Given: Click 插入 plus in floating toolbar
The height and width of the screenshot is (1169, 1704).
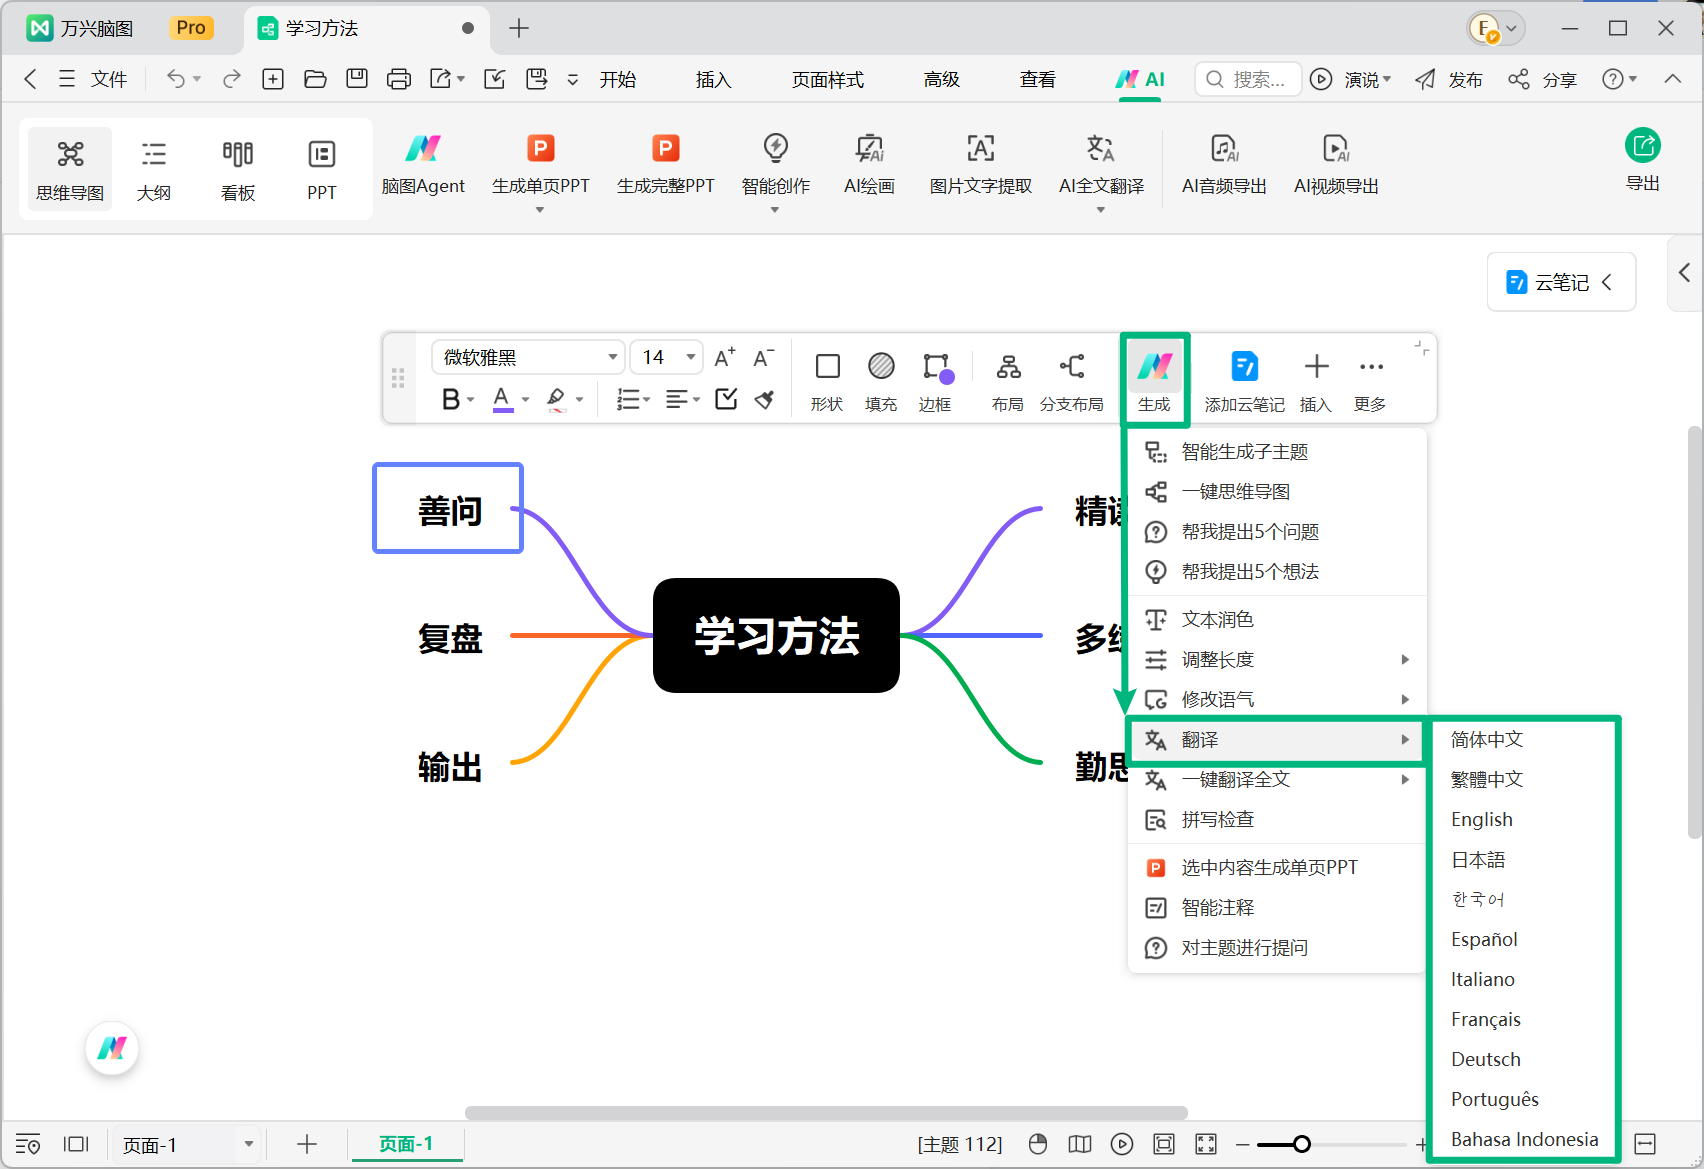Looking at the screenshot, I should (x=1316, y=381).
